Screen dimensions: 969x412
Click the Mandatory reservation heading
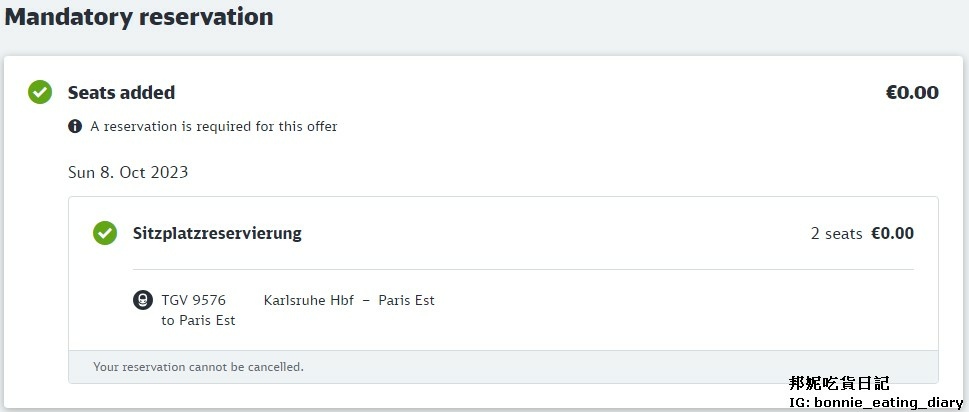coord(139,17)
